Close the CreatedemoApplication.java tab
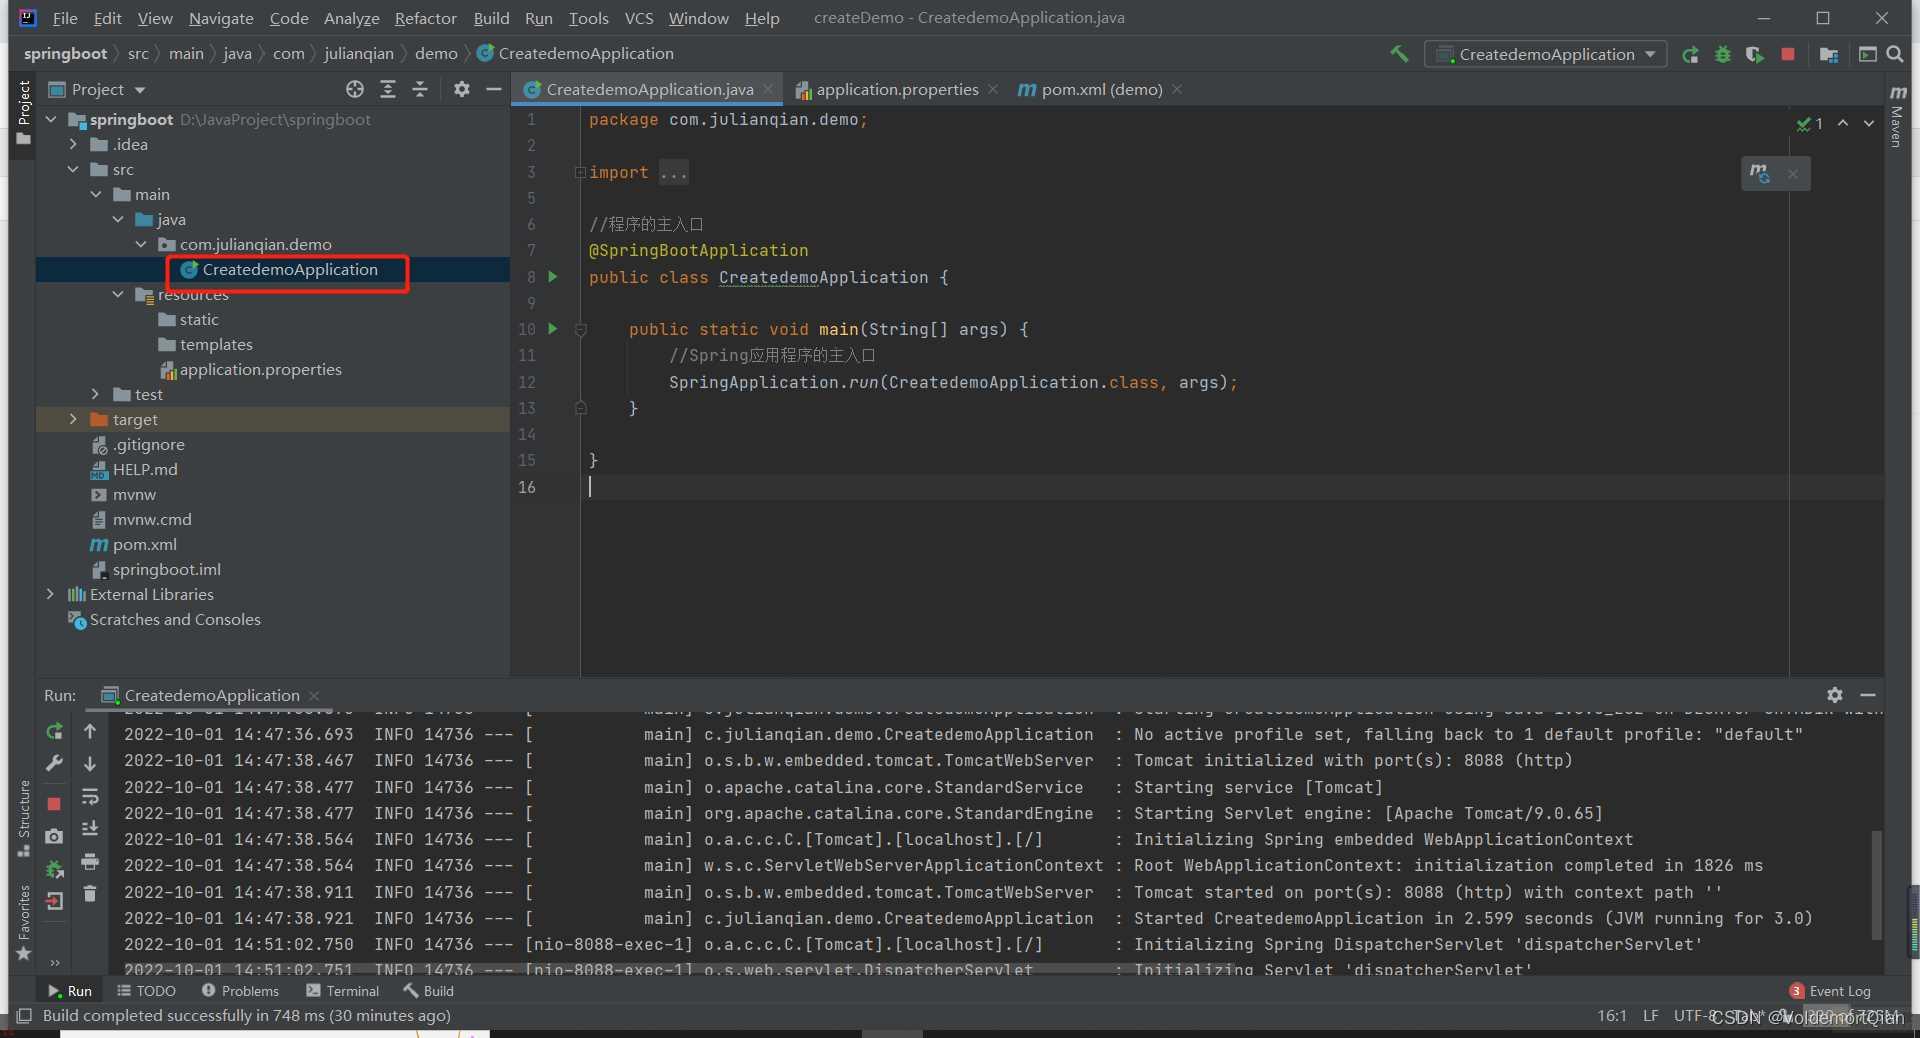 click(768, 89)
